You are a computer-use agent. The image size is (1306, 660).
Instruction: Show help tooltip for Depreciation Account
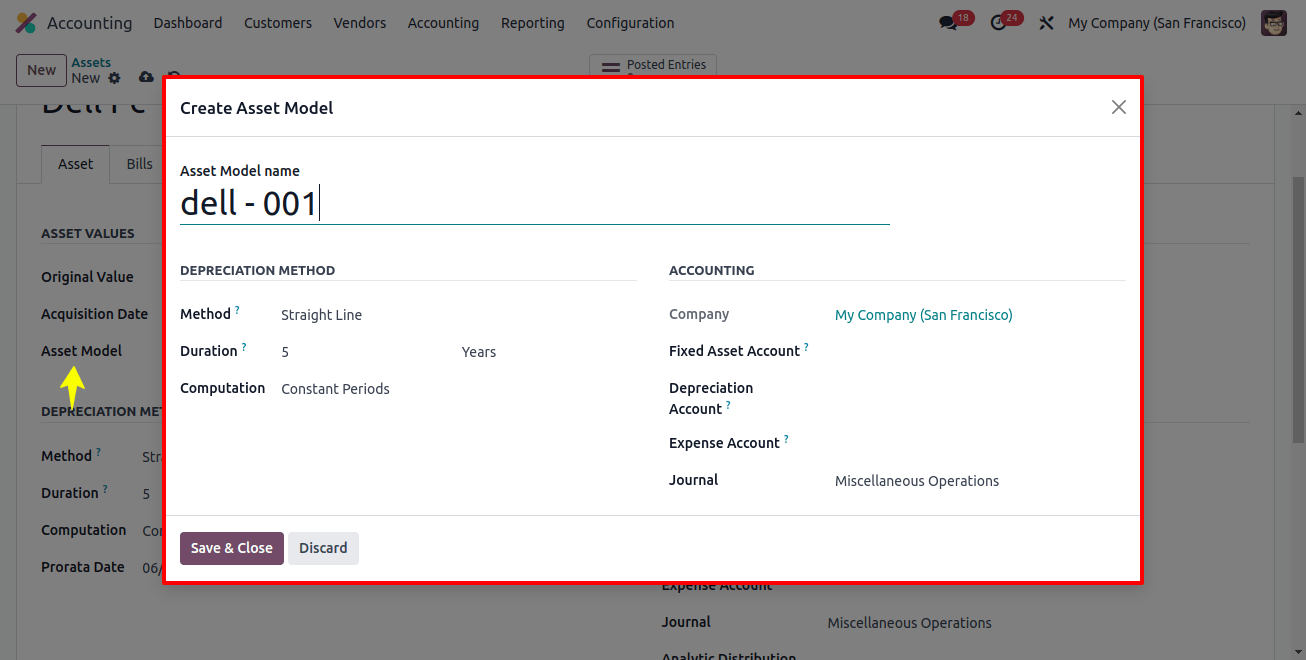pos(728,406)
